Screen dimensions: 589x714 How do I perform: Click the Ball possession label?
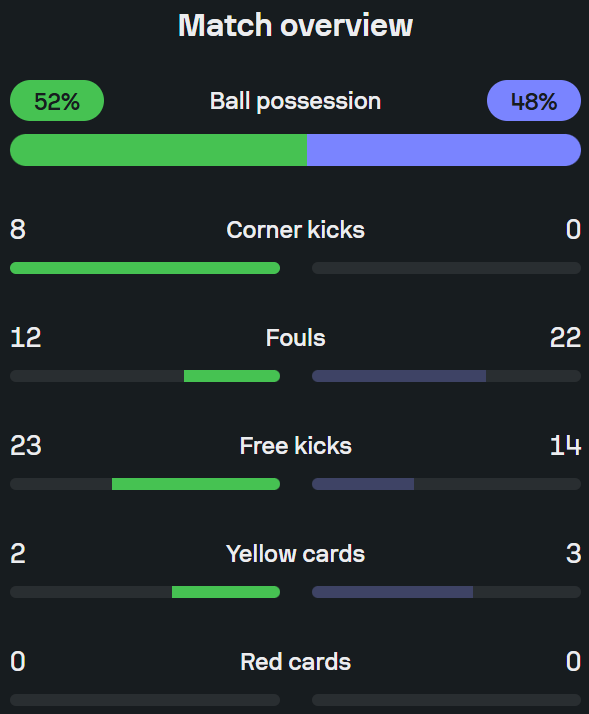point(295,102)
